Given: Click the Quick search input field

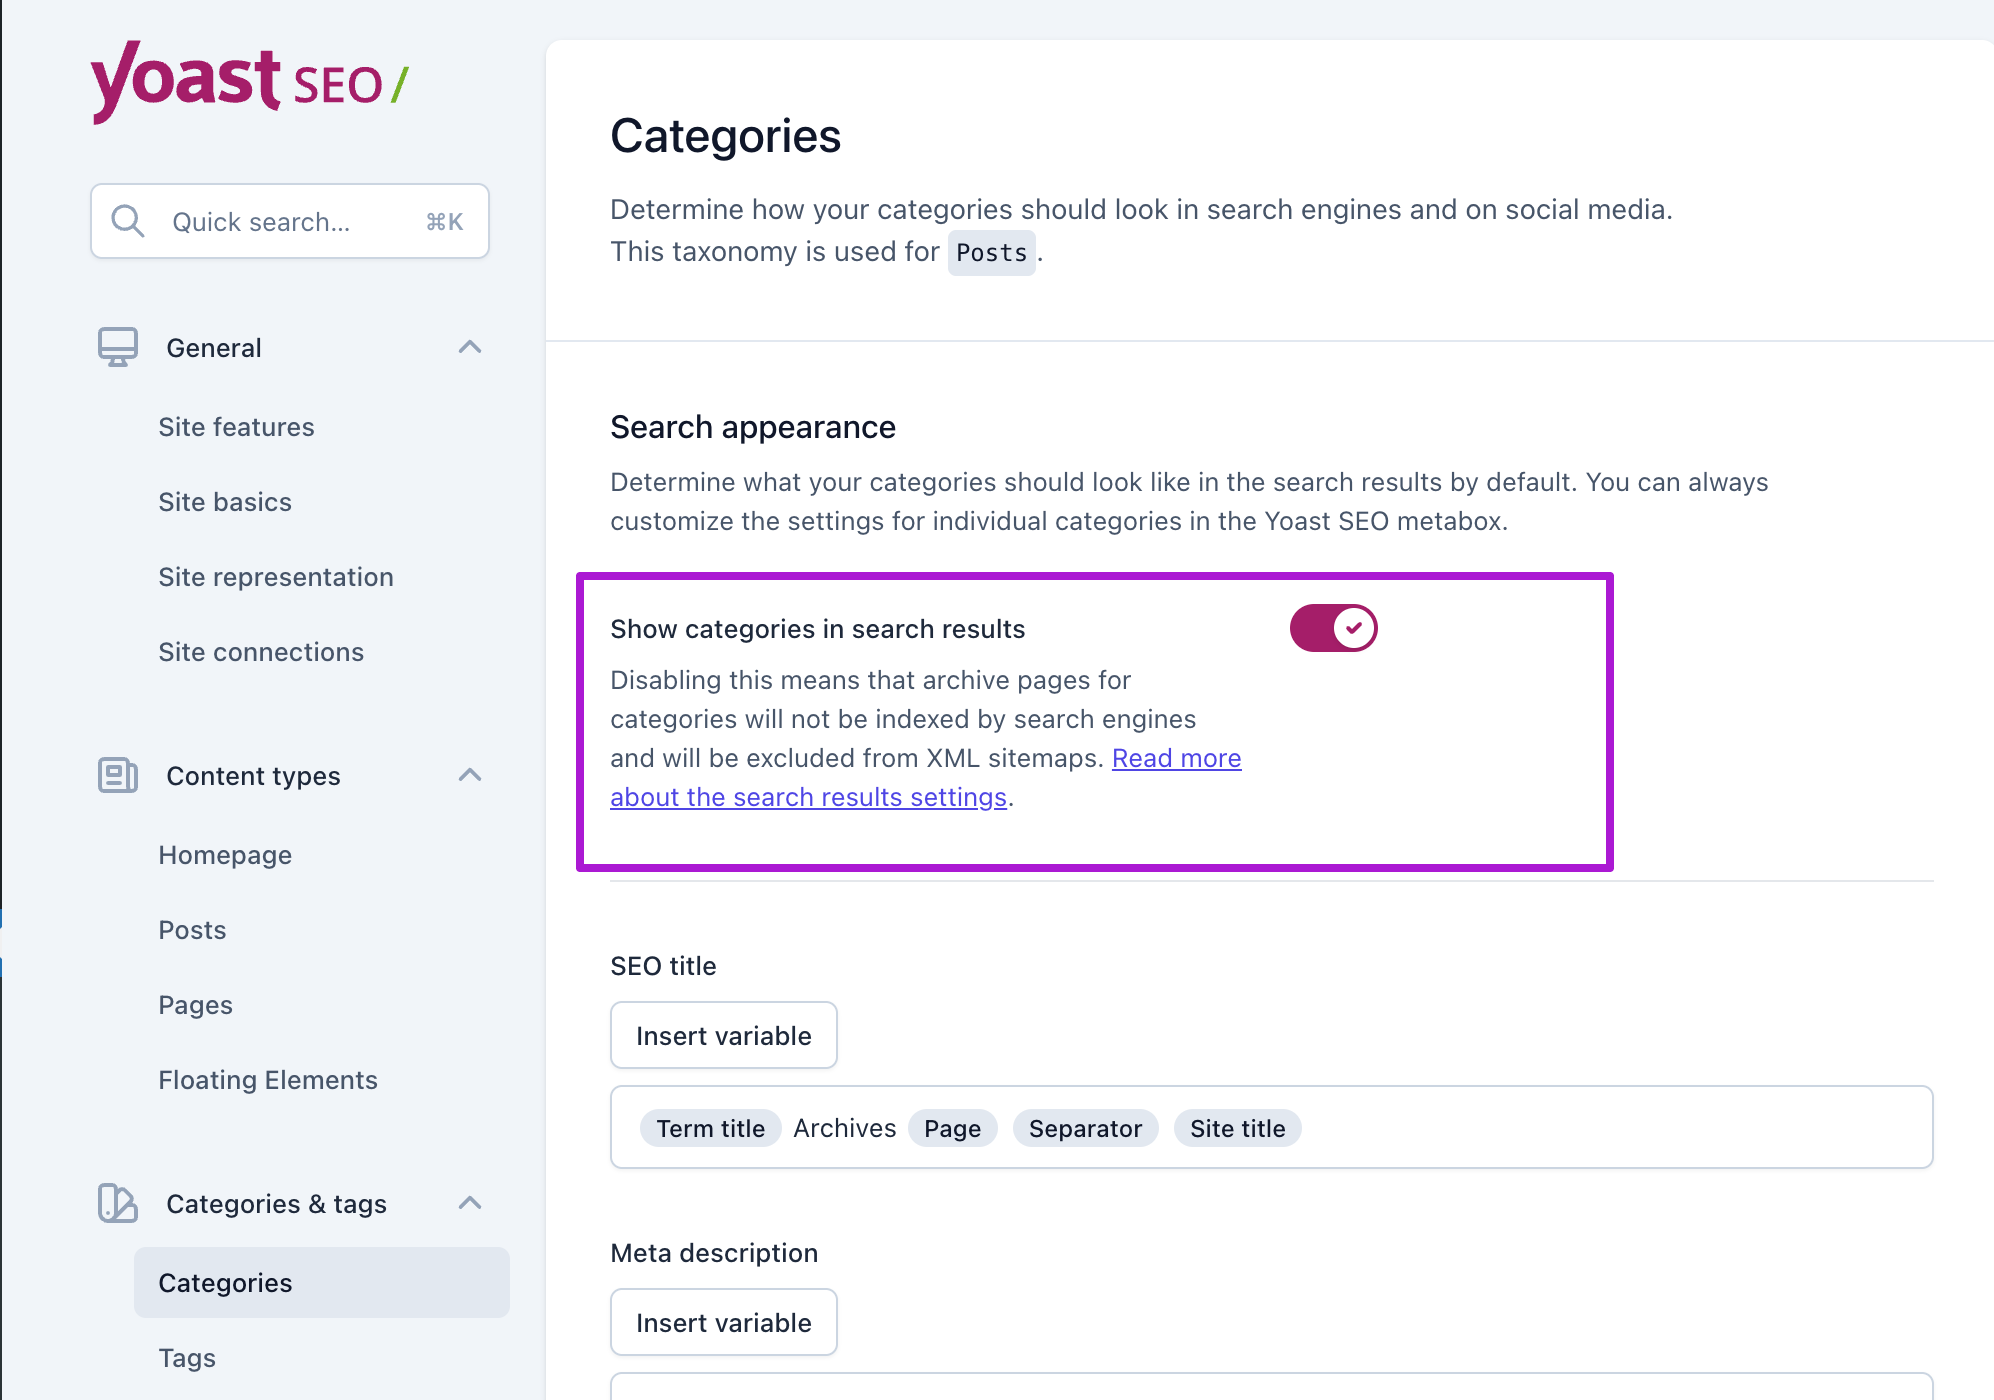Looking at the screenshot, I should point(289,221).
